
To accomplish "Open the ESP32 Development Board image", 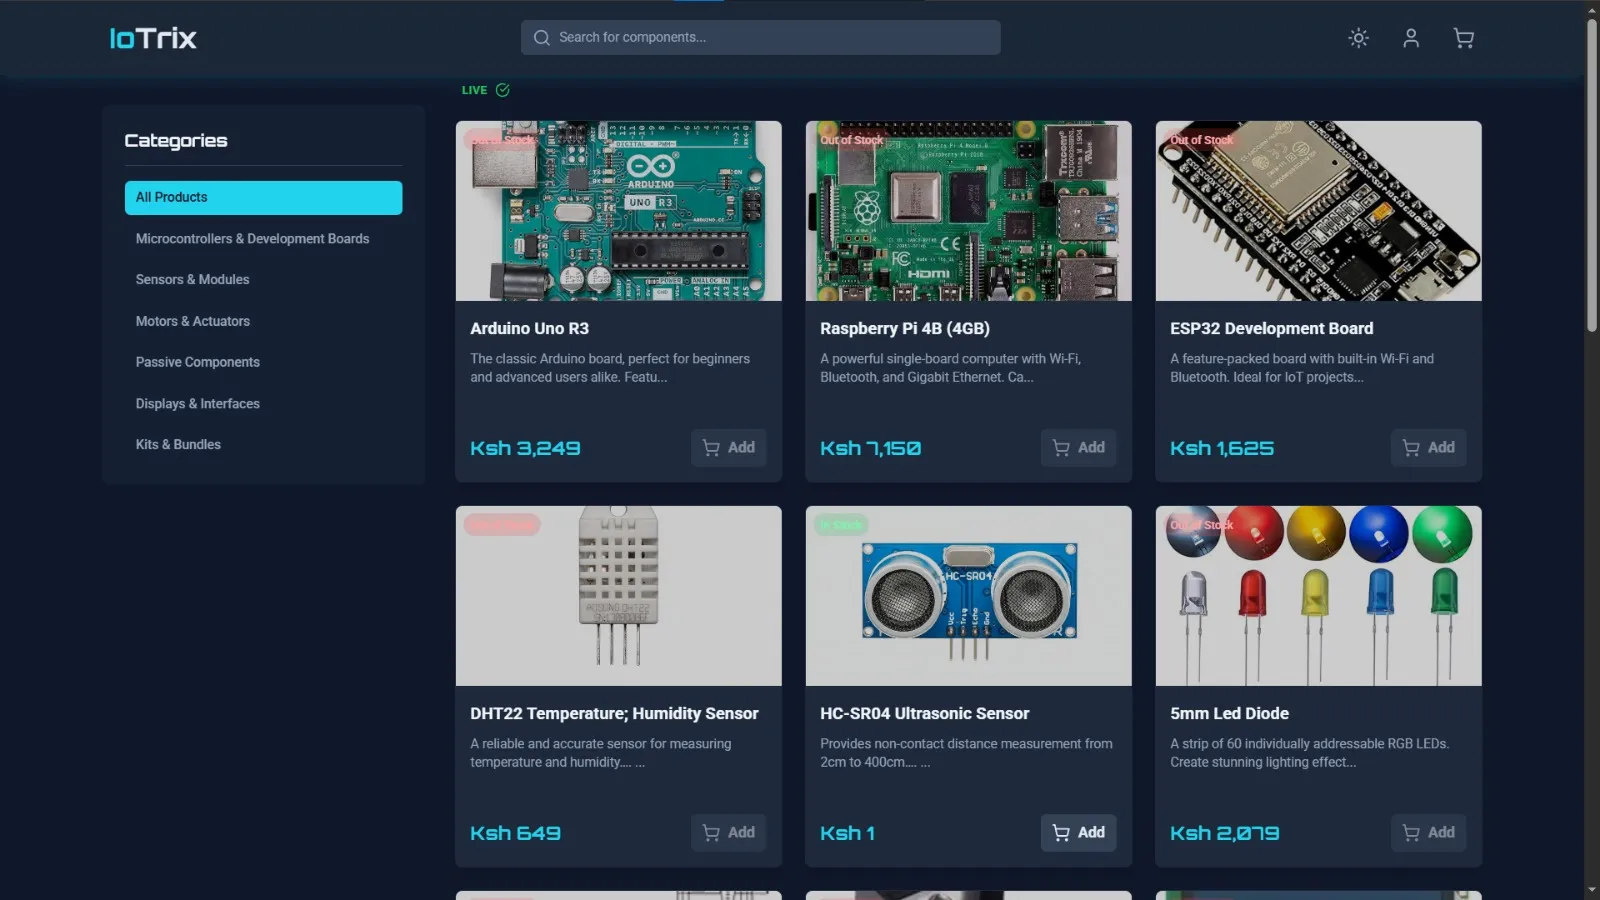I will [1319, 211].
